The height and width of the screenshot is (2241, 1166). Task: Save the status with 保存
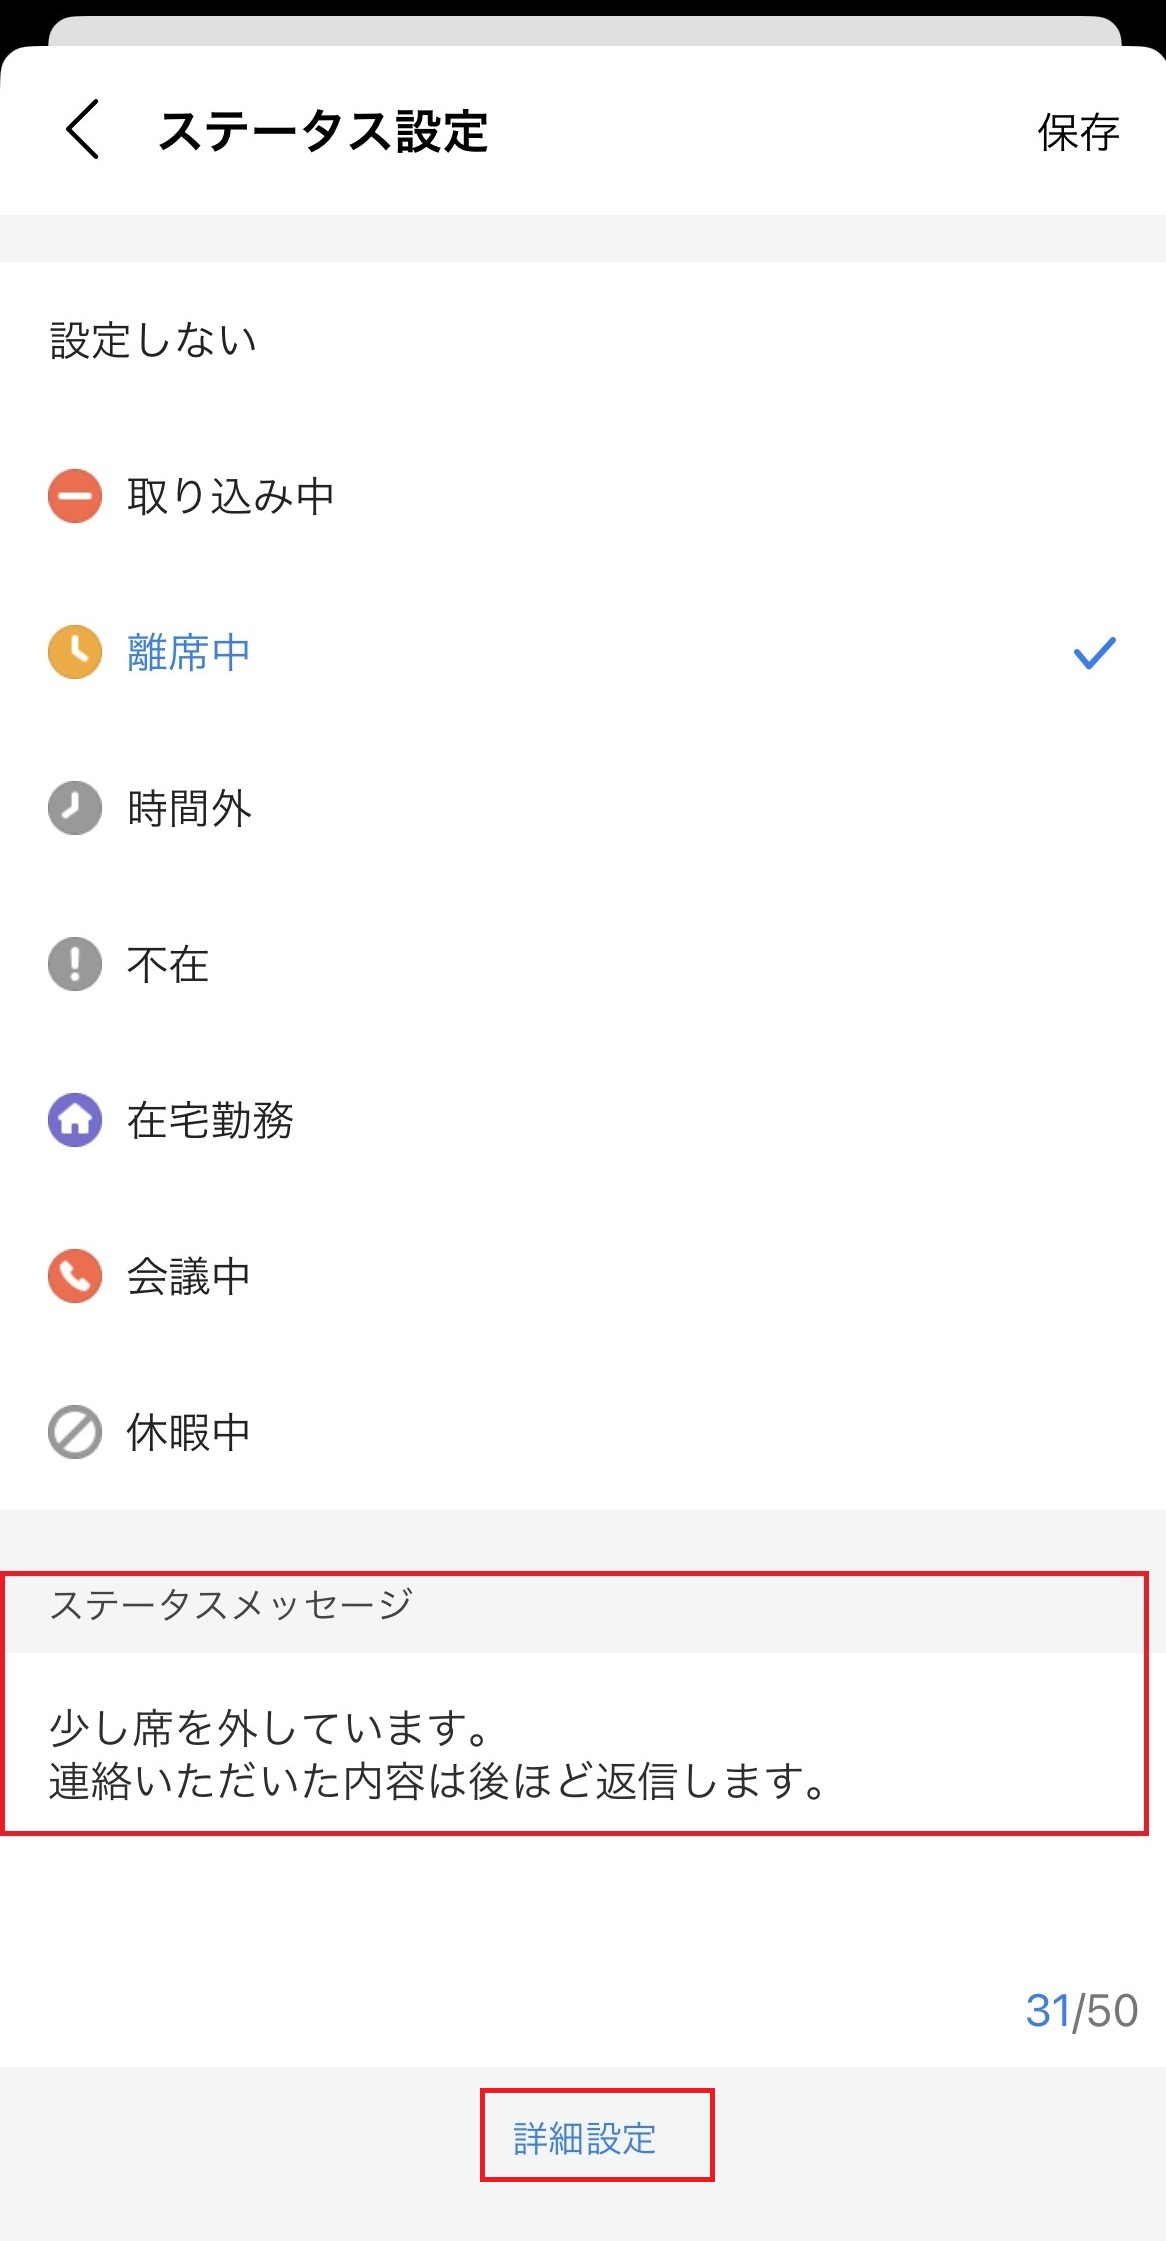[x=1078, y=133]
